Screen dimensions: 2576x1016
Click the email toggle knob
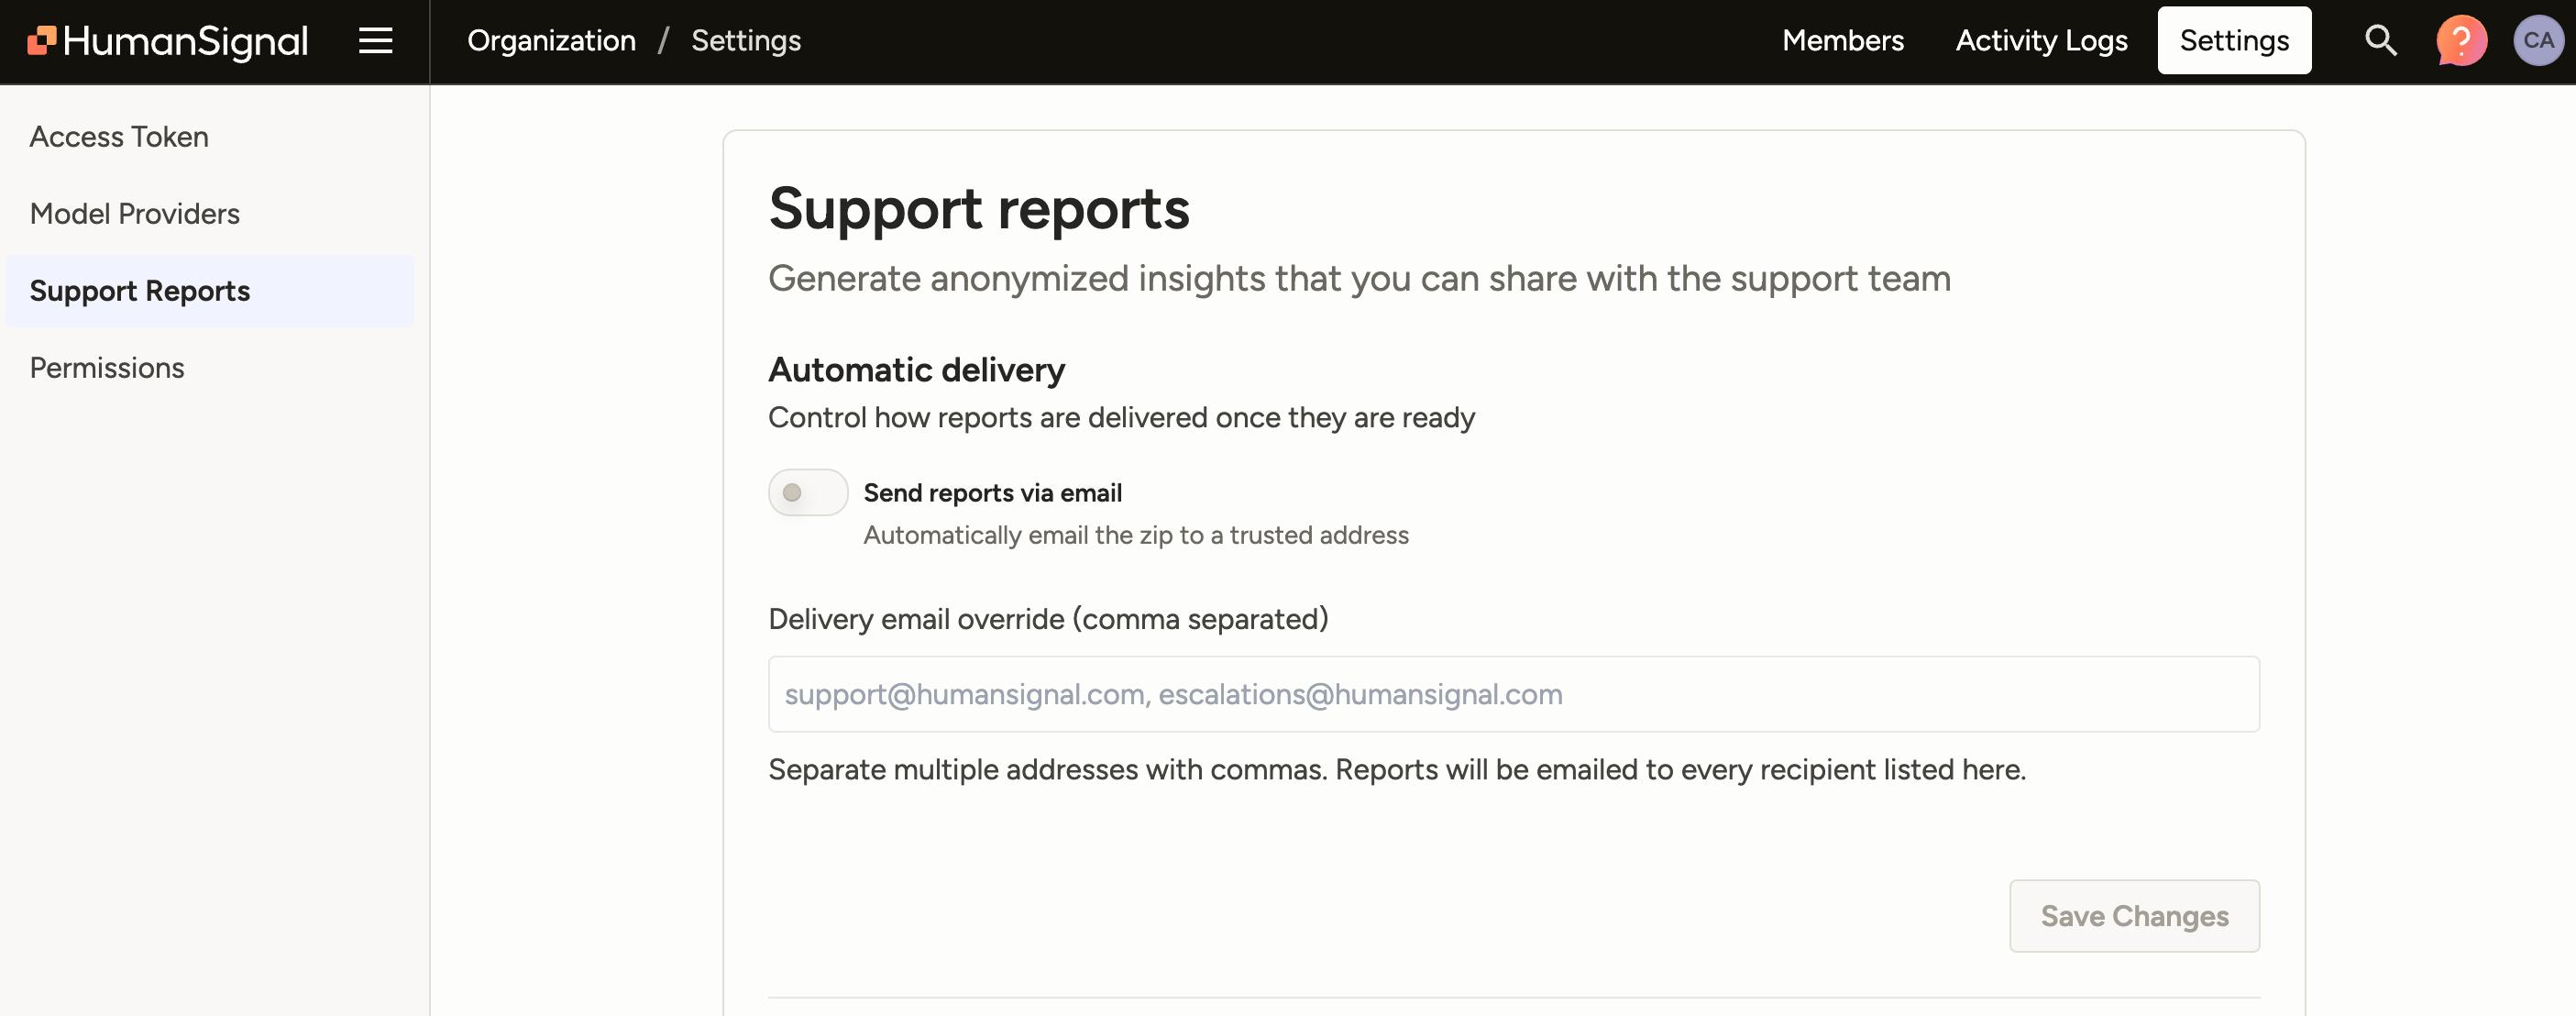[x=791, y=492]
